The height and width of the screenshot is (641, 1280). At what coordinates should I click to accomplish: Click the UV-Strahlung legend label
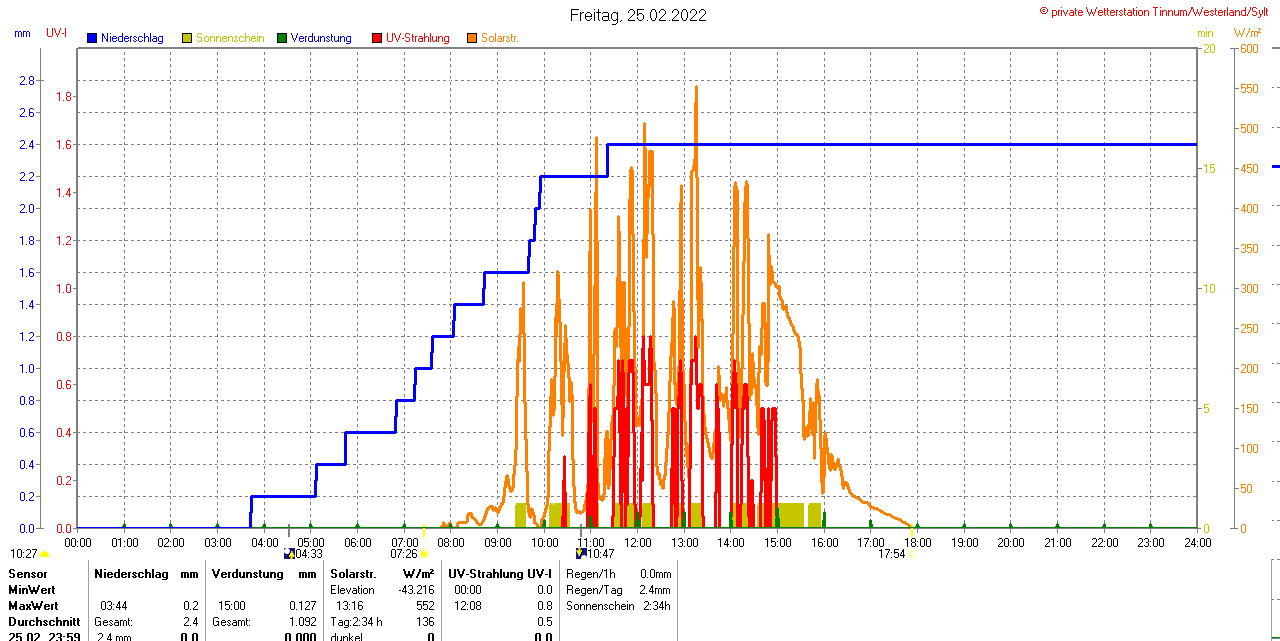pyautogui.click(x=418, y=38)
